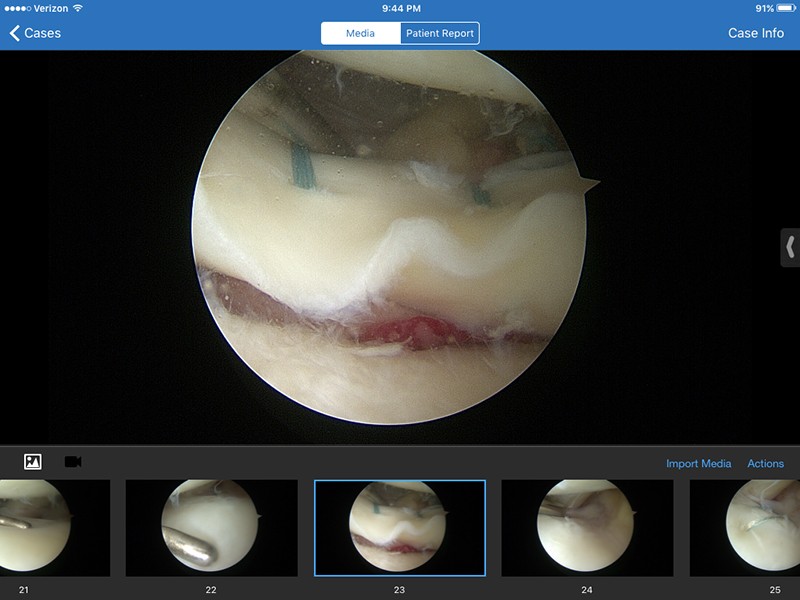Show photos with the image filter icon
800x600 pixels.
pyautogui.click(x=33, y=462)
